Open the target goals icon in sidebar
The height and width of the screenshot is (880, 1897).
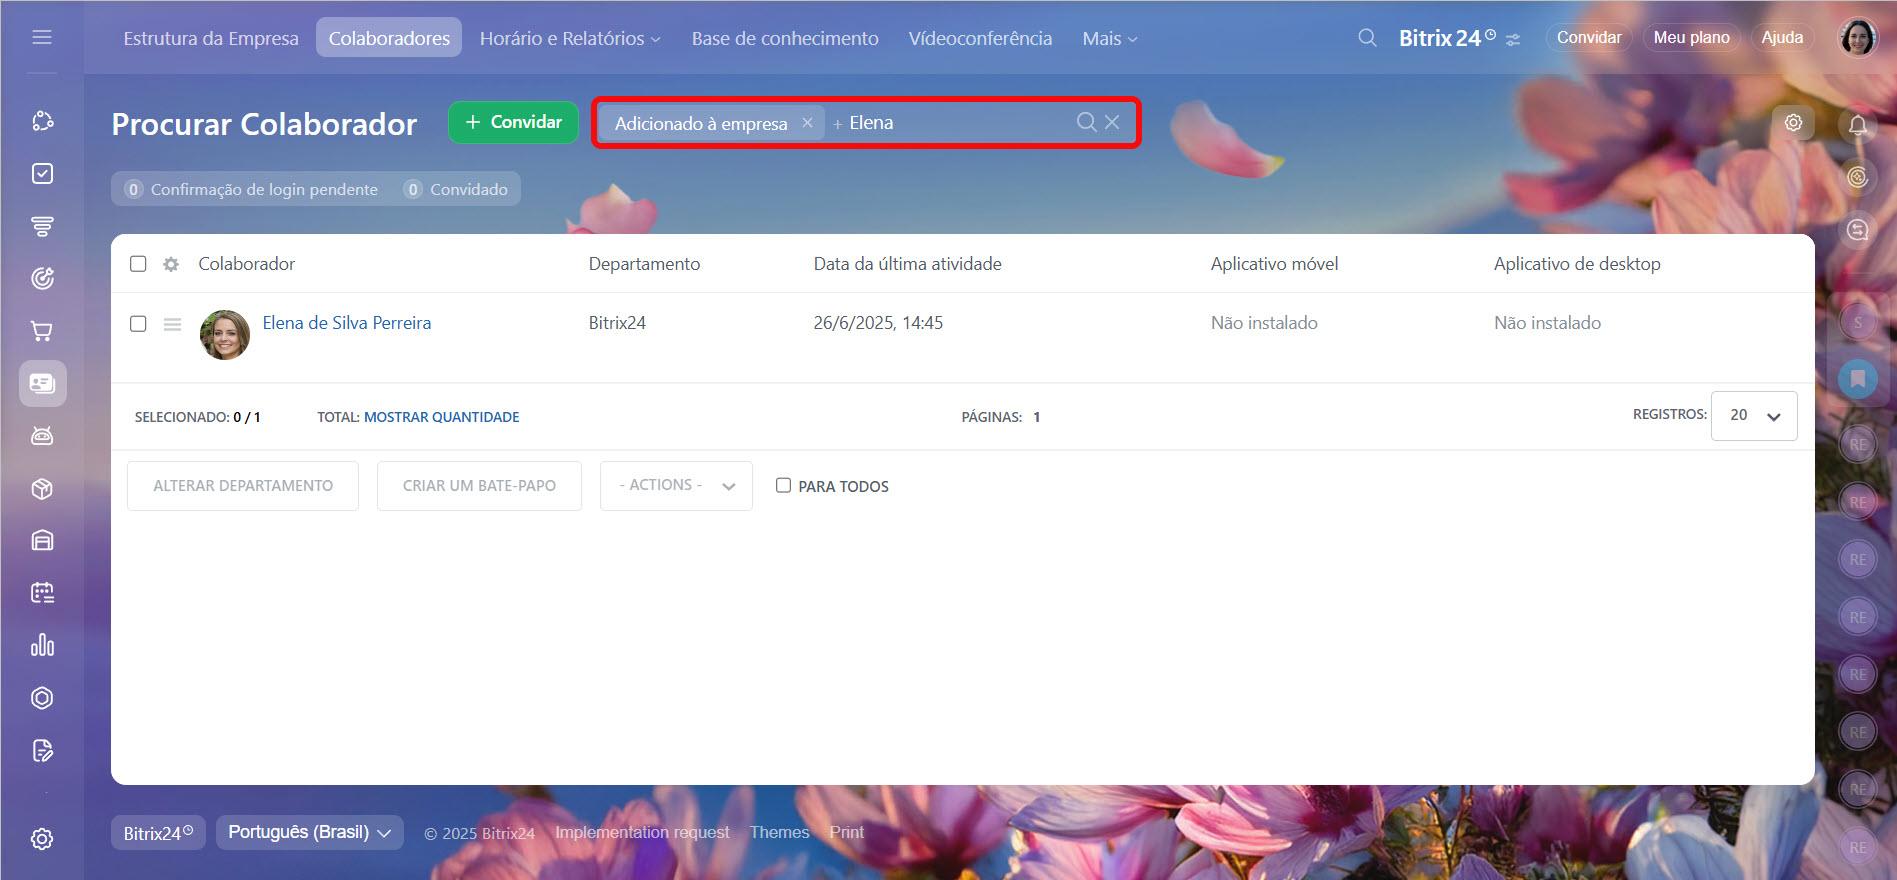pos(42,278)
